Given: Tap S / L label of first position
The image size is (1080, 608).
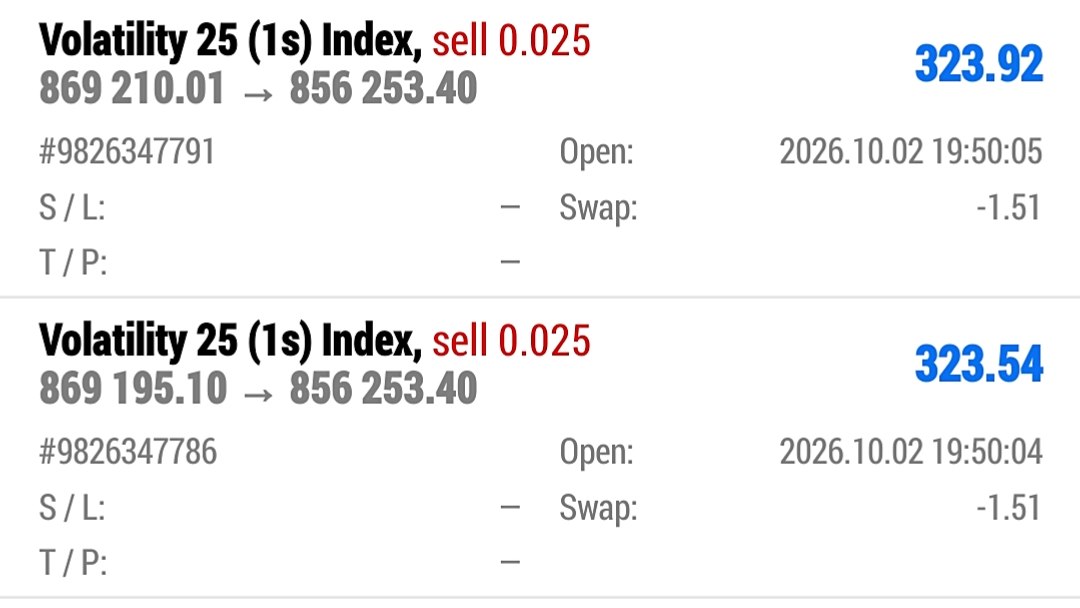Looking at the screenshot, I should (x=72, y=208).
